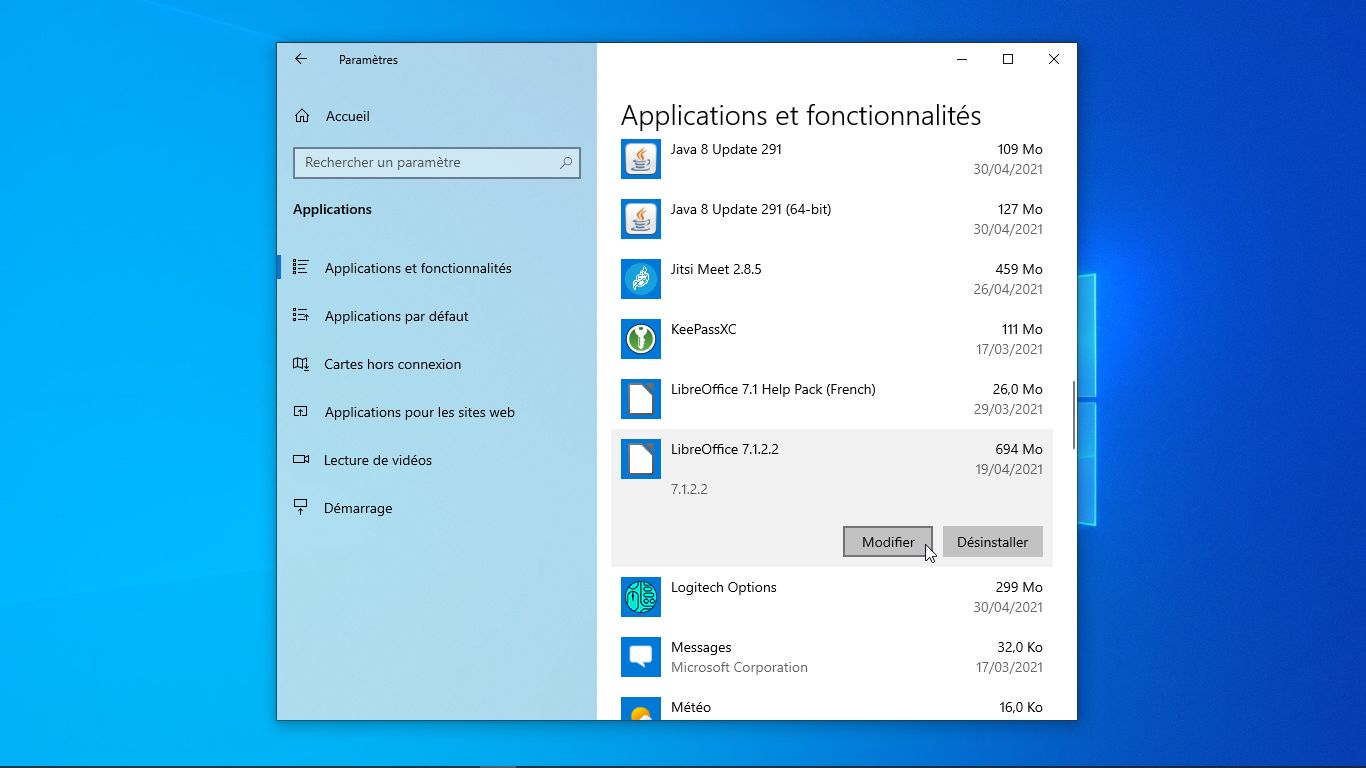Click the 26/04/2021 install date

point(1009,289)
